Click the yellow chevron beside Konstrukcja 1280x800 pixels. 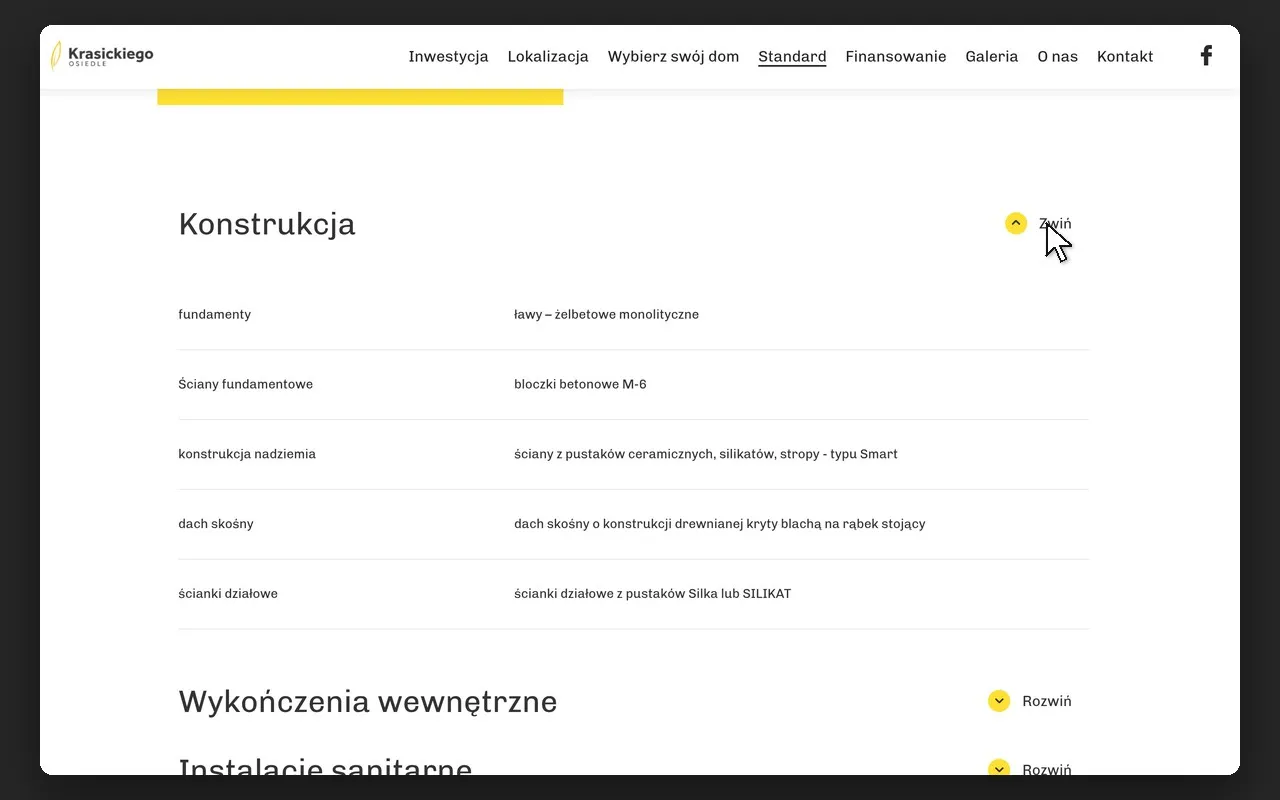(1016, 223)
